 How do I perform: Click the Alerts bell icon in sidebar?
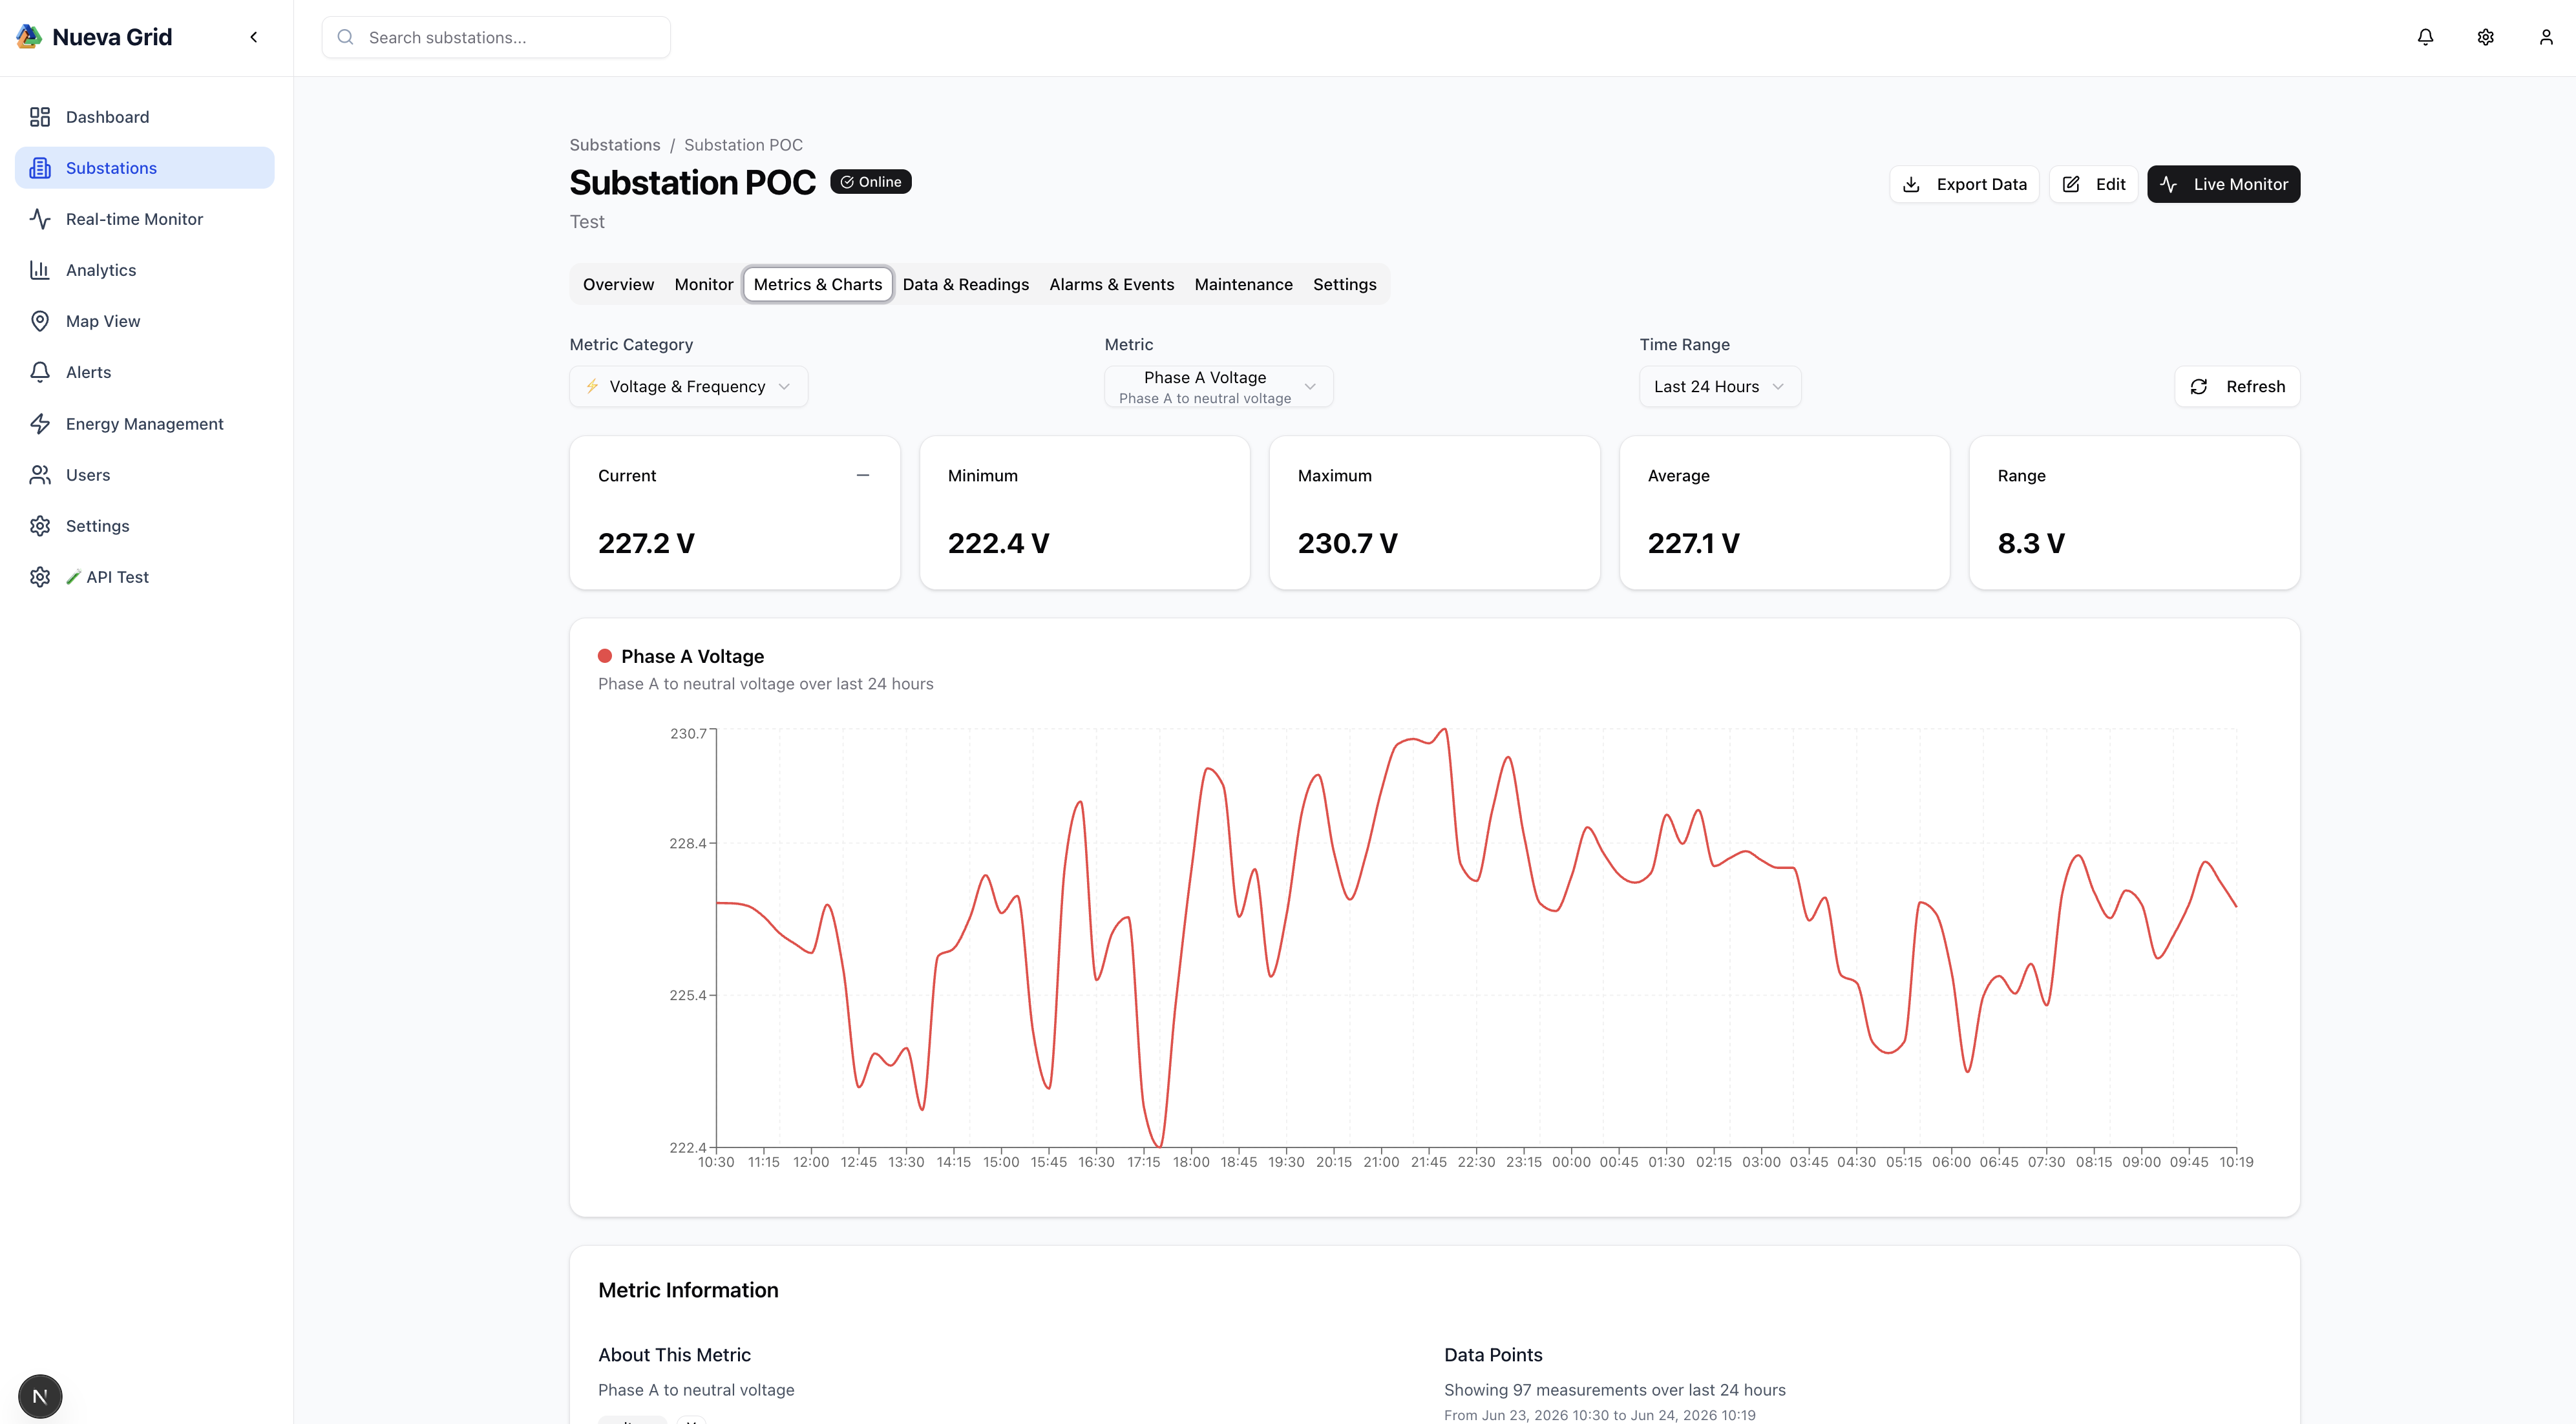coord(40,372)
